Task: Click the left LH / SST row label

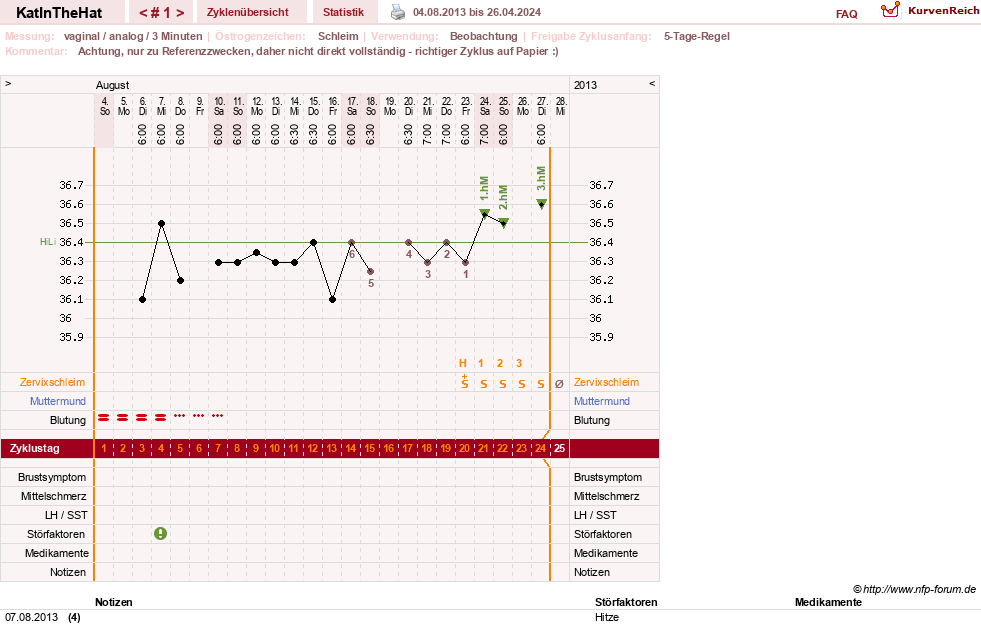Action: click(x=67, y=515)
